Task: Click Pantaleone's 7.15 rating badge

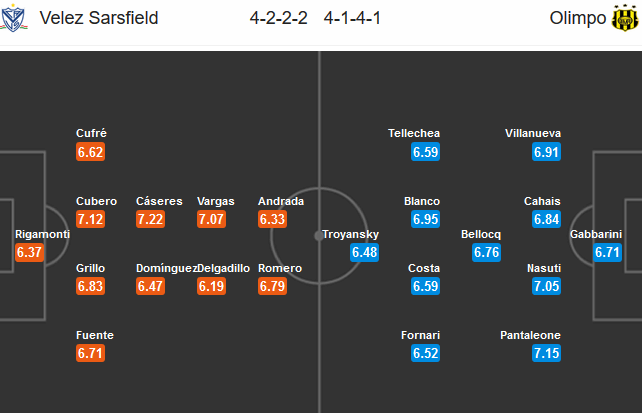Action: [547, 353]
